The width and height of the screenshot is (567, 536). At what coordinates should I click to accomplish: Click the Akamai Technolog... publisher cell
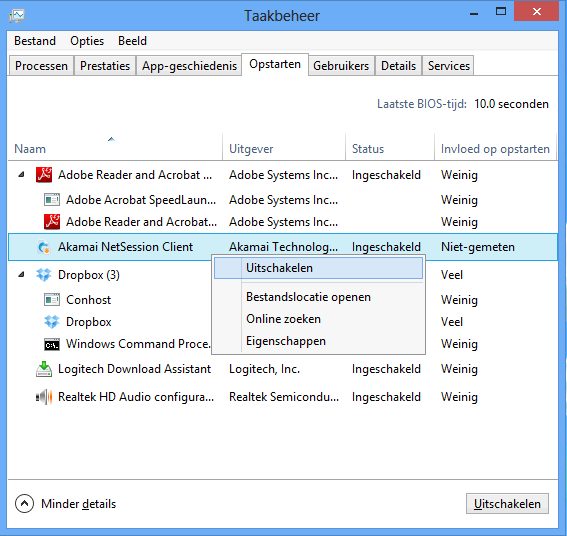[x=284, y=247]
